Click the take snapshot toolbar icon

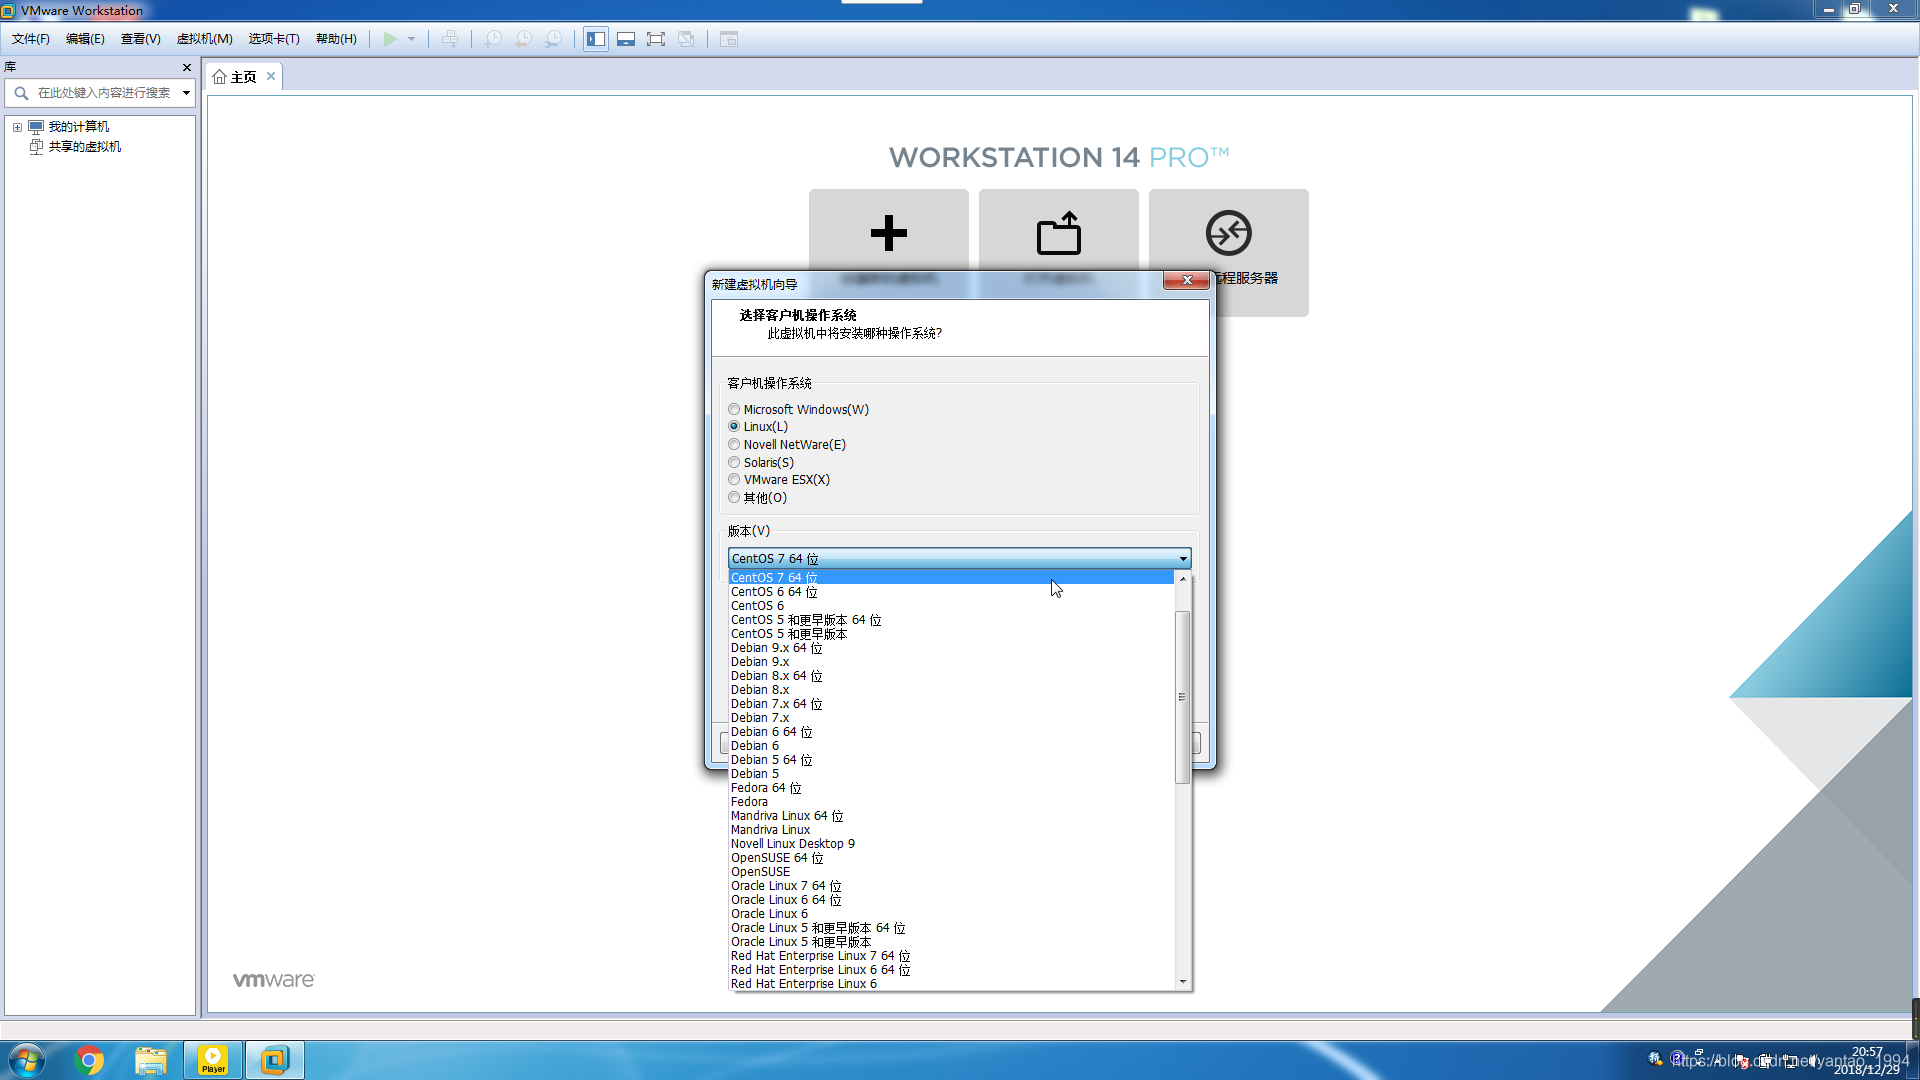point(493,39)
